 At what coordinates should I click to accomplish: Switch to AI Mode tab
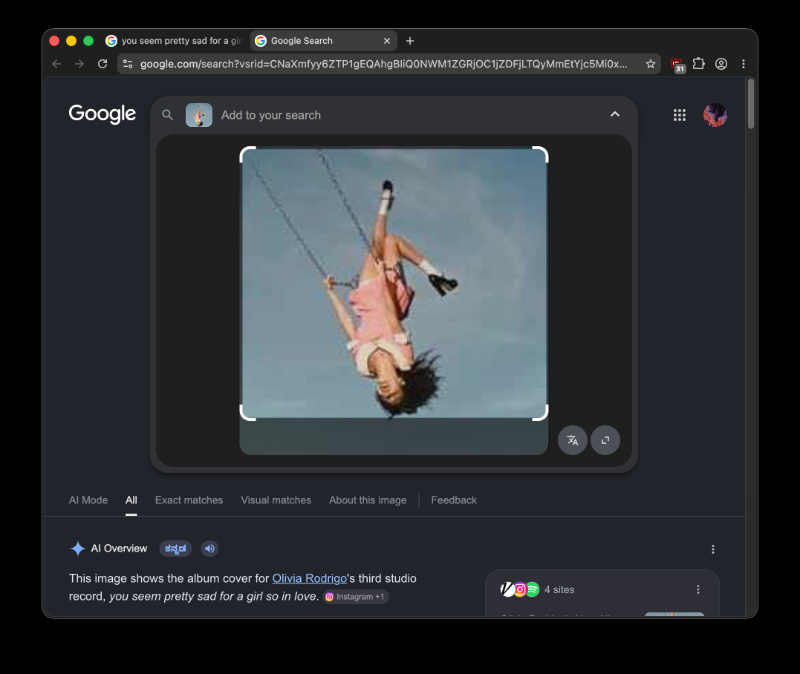(x=88, y=500)
